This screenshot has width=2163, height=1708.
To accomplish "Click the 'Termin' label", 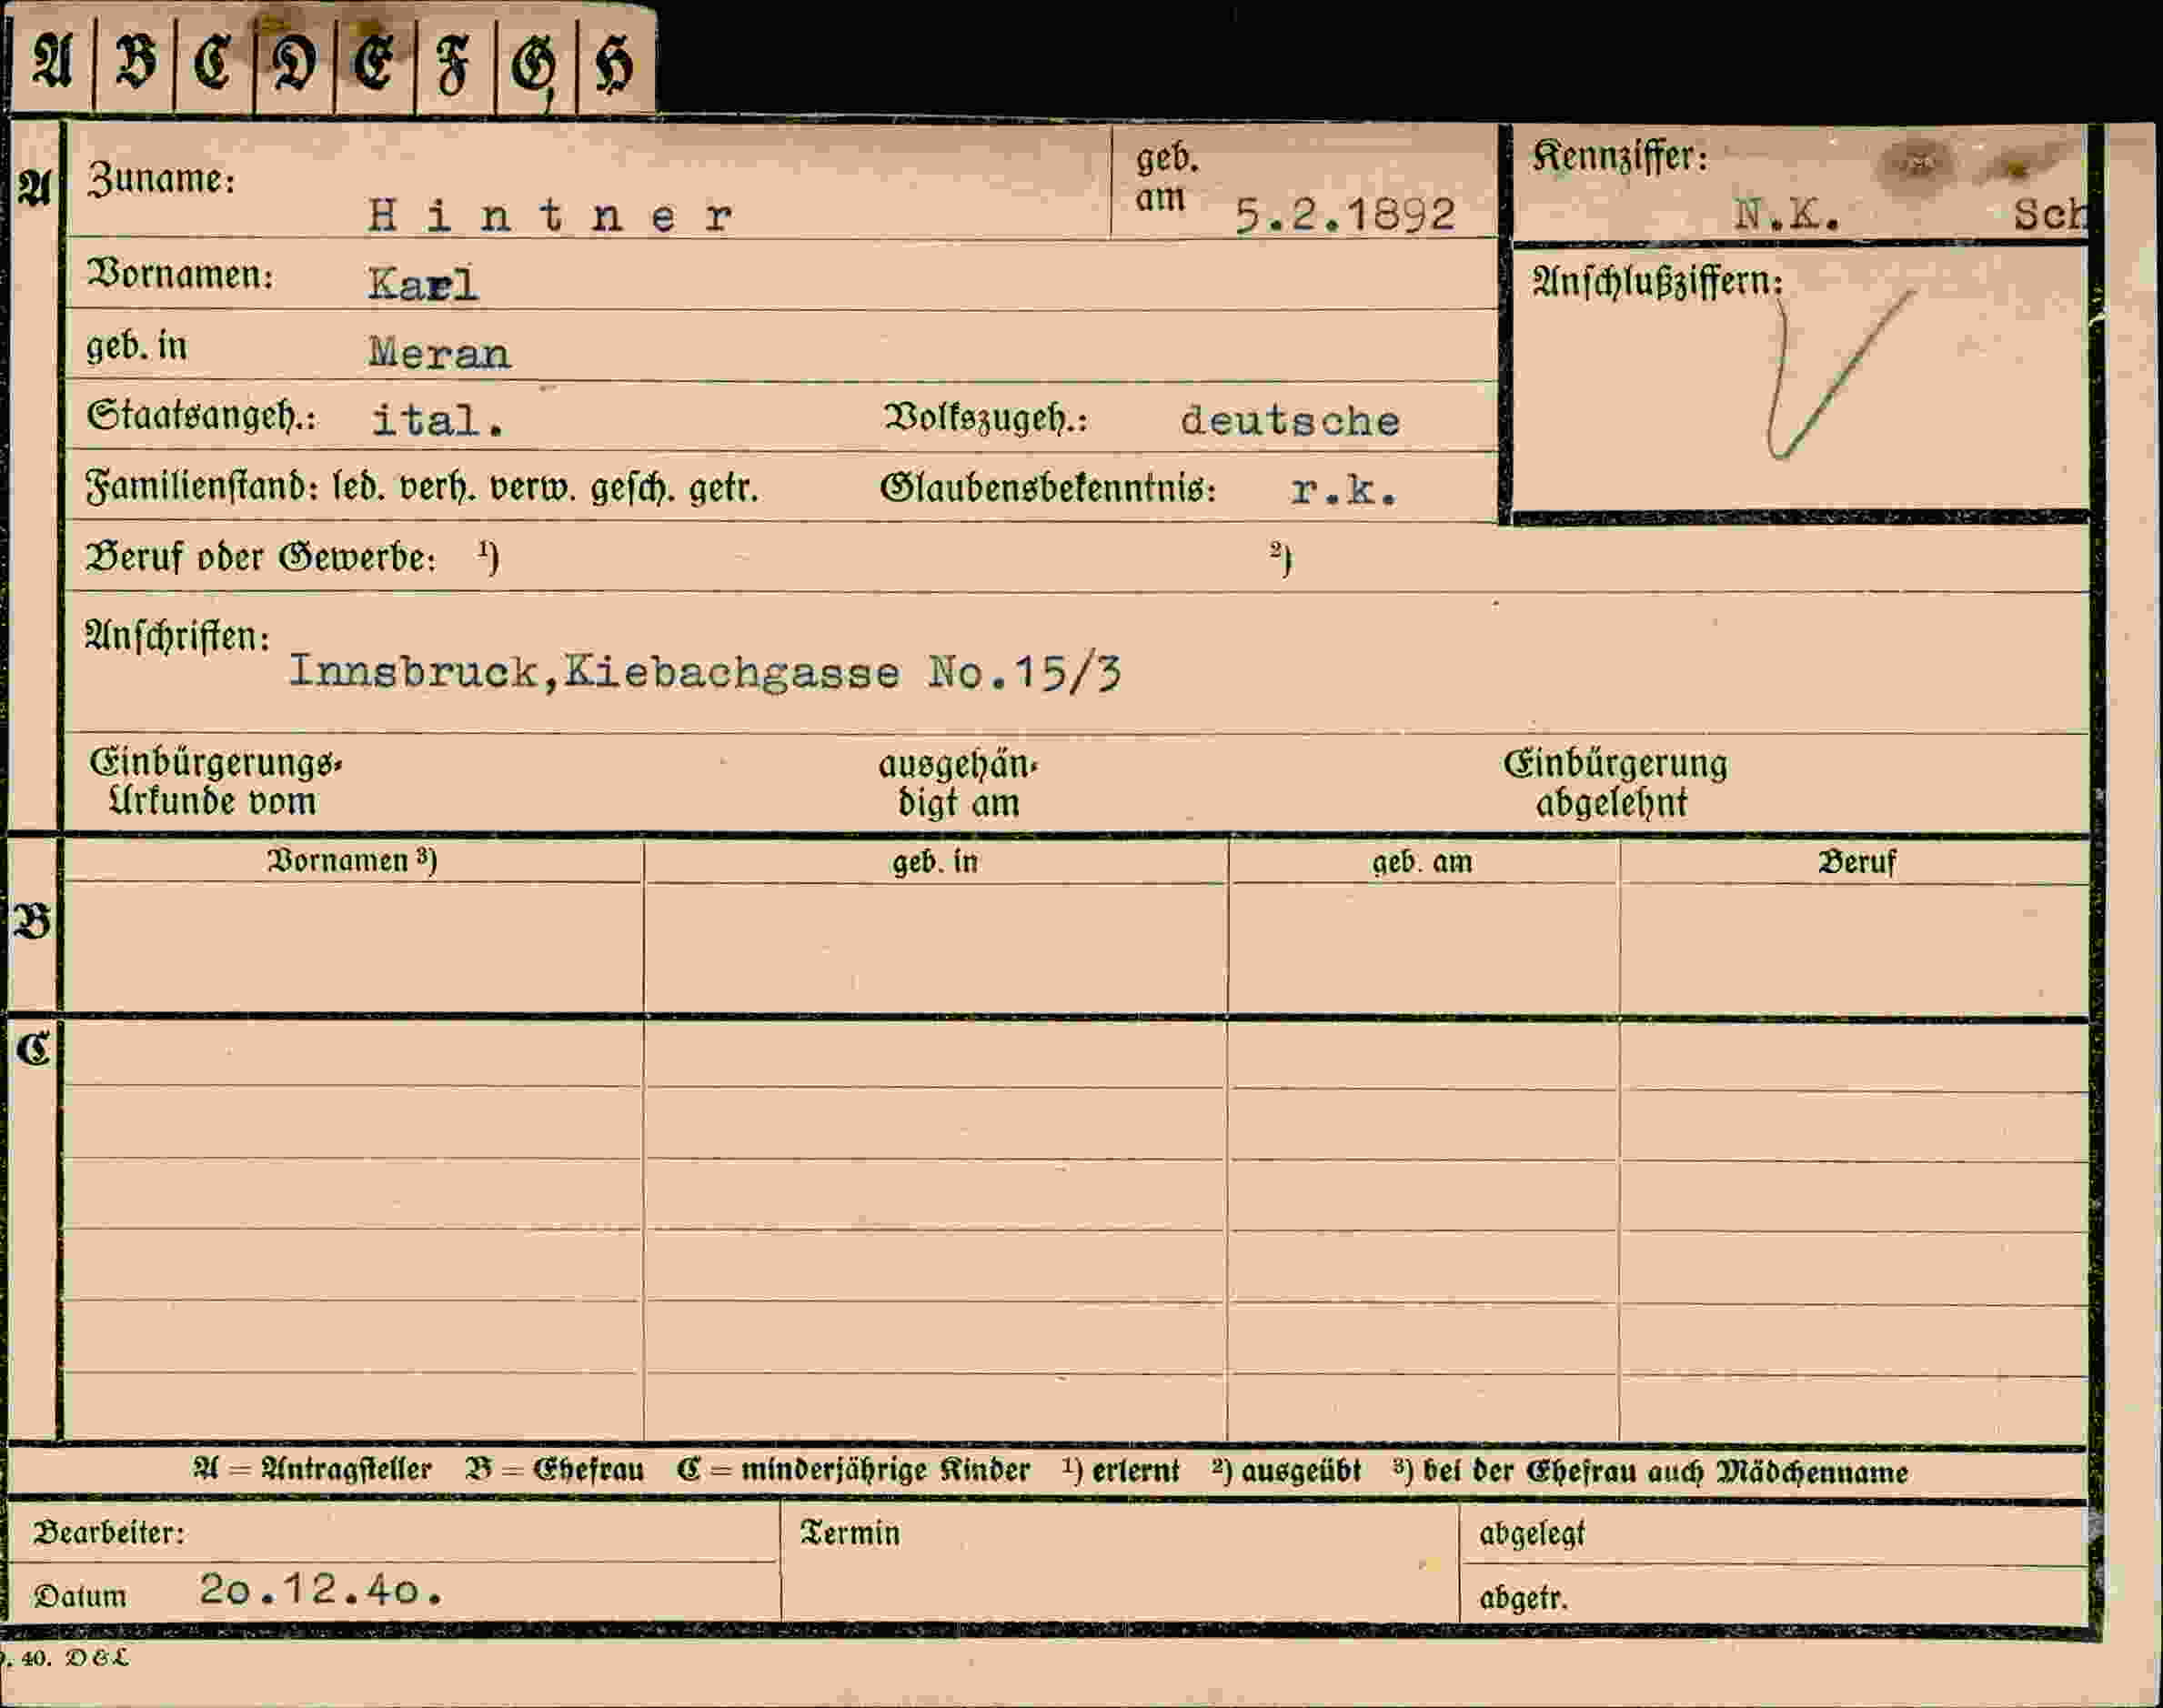I will [x=850, y=1533].
